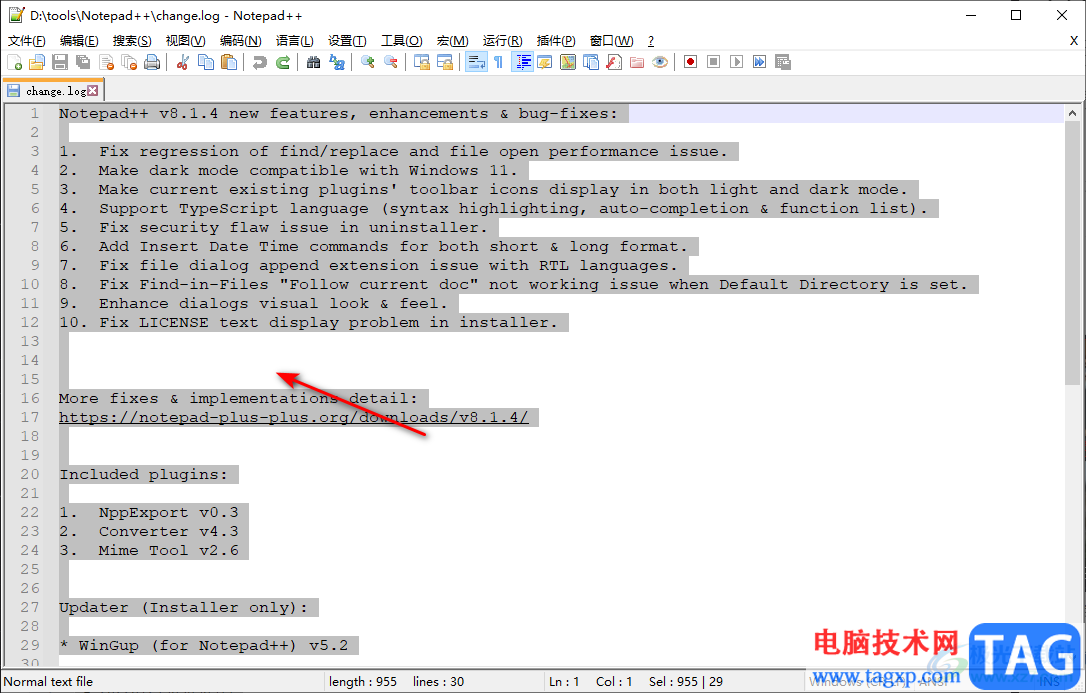Open the 宏(M) menu
The height and width of the screenshot is (693, 1086).
tap(452, 41)
